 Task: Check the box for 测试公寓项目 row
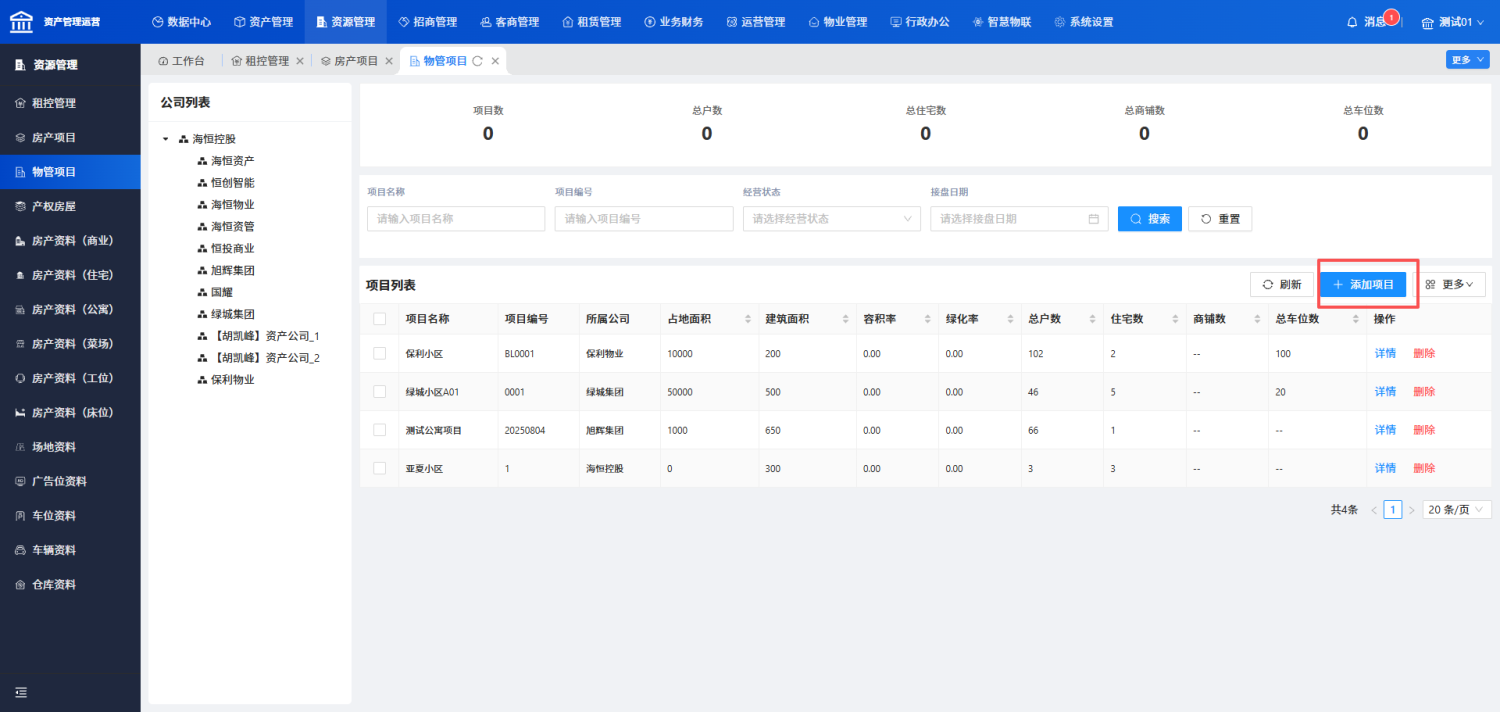[379, 430]
